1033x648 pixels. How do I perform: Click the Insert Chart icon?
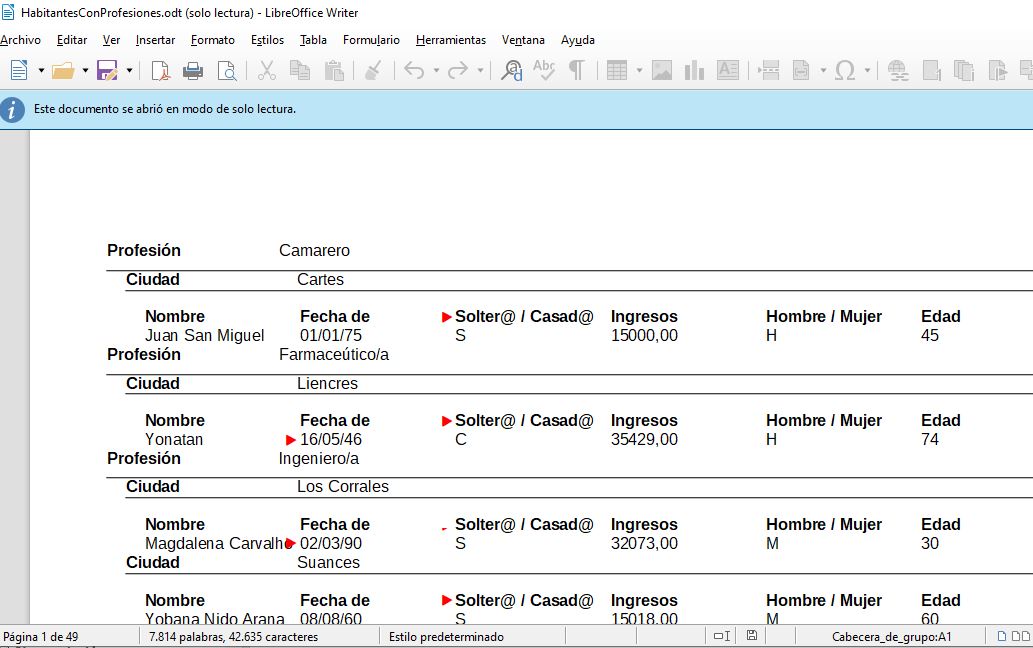[694, 70]
